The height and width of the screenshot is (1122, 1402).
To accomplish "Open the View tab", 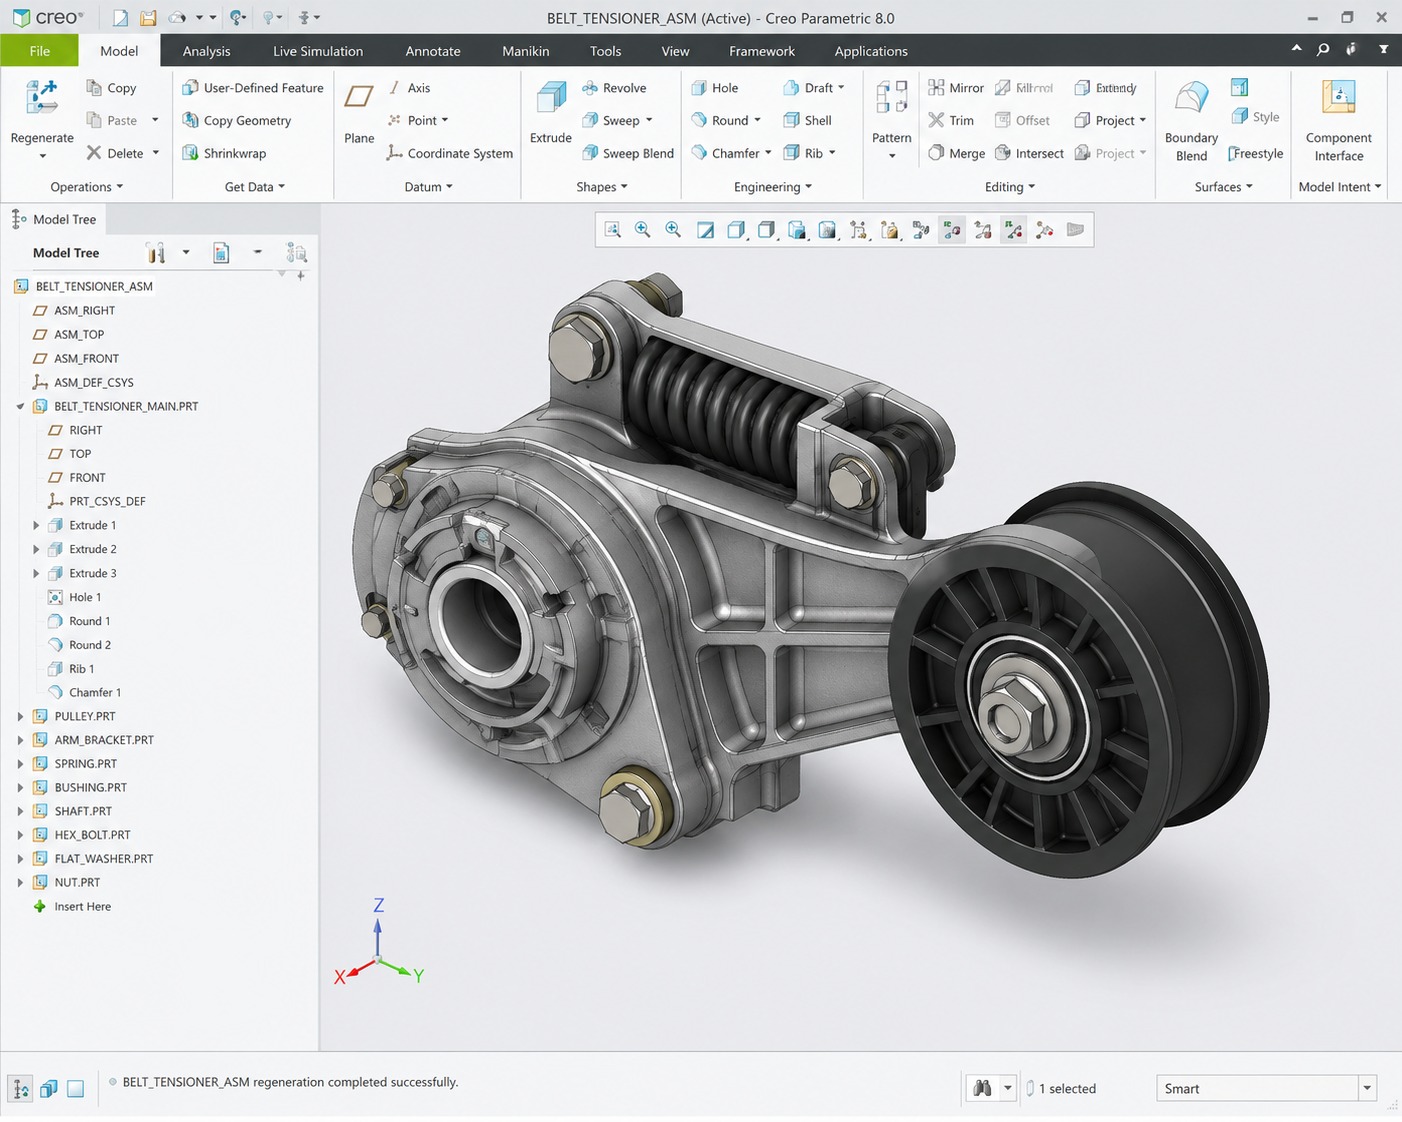I will click(x=675, y=51).
